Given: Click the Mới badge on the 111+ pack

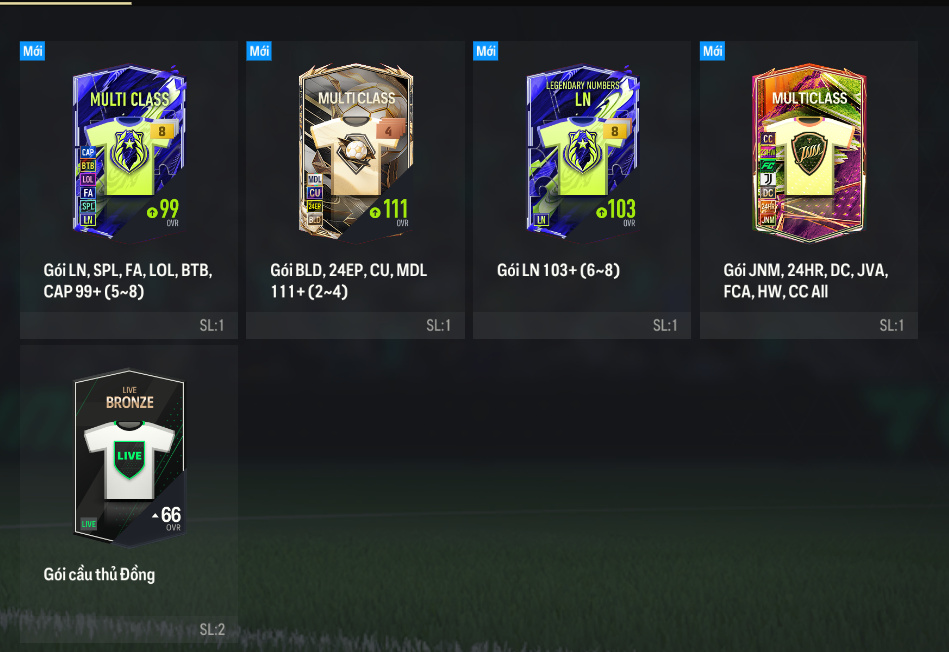Looking at the screenshot, I should [x=259, y=51].
